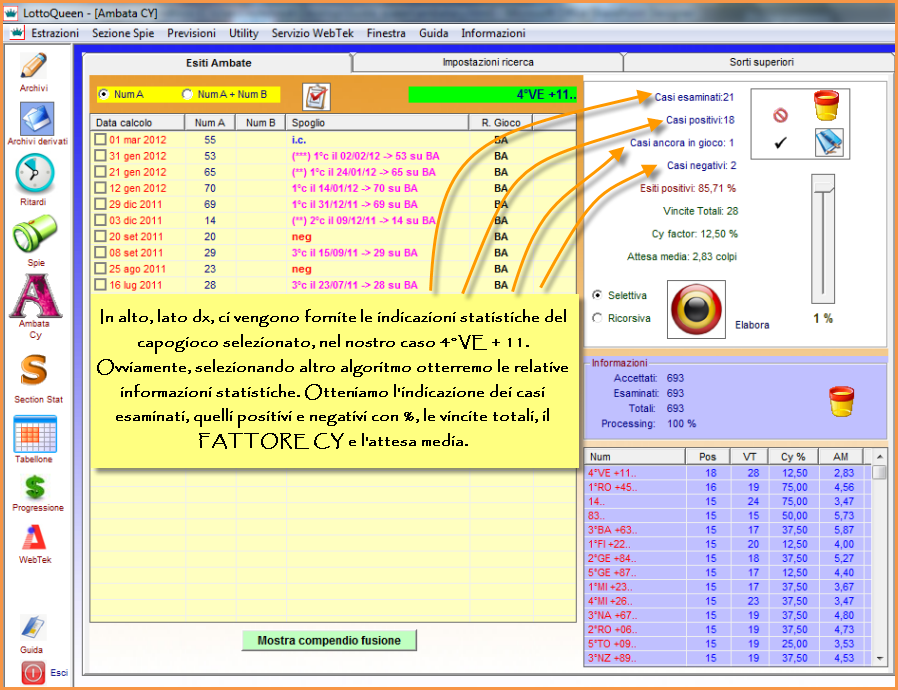Screen dimensions: 898x690
Task: Select the 4°MI +26.. row
Action: click(728, 601)
